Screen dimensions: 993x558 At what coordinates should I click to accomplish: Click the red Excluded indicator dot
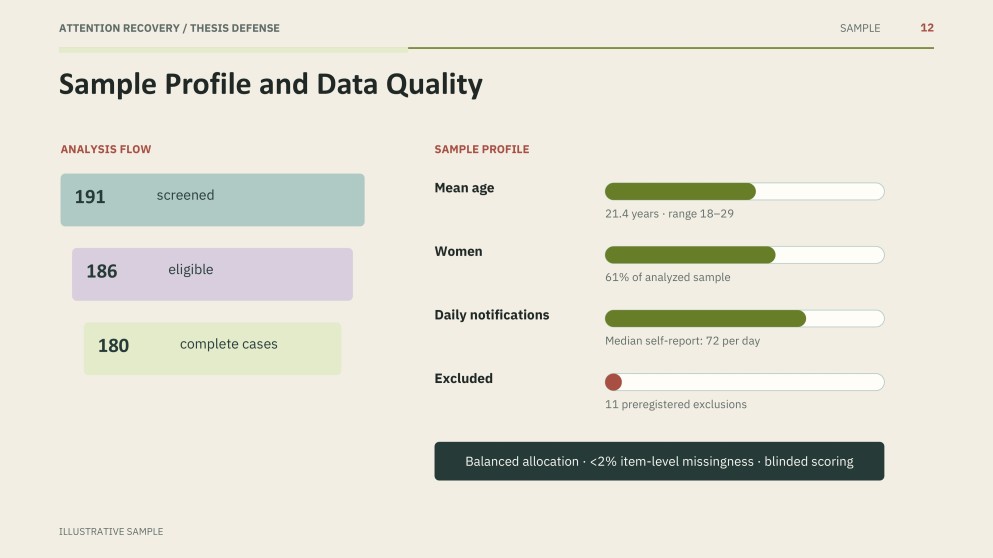pos(613,382)
